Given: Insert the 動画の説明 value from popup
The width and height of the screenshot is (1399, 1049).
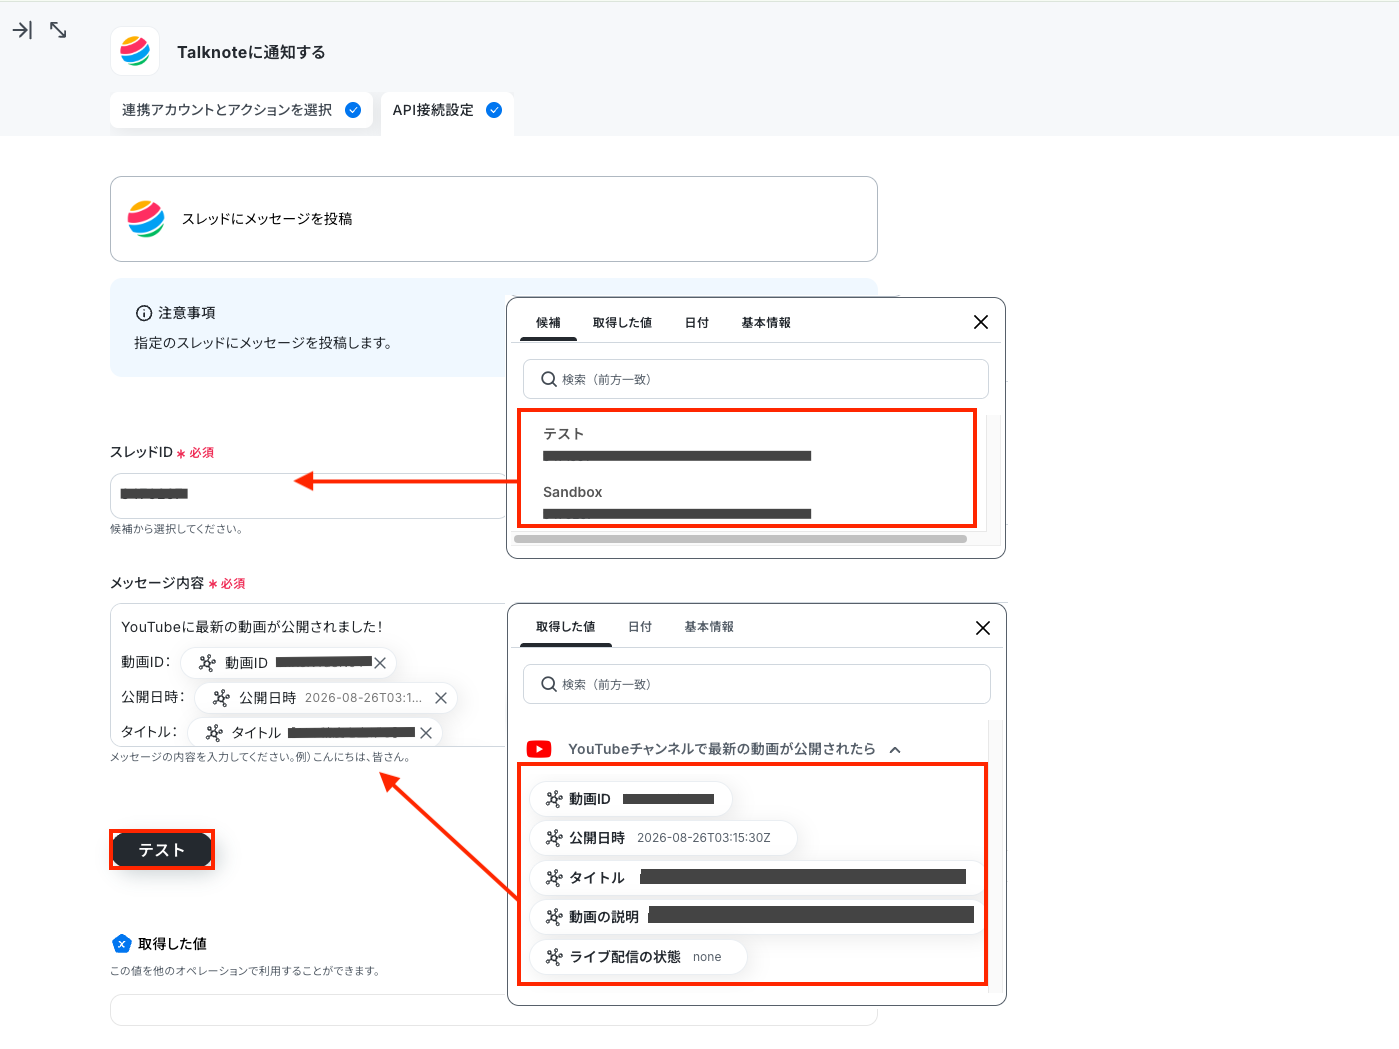Looking at the screenshot, I should 757,916.
